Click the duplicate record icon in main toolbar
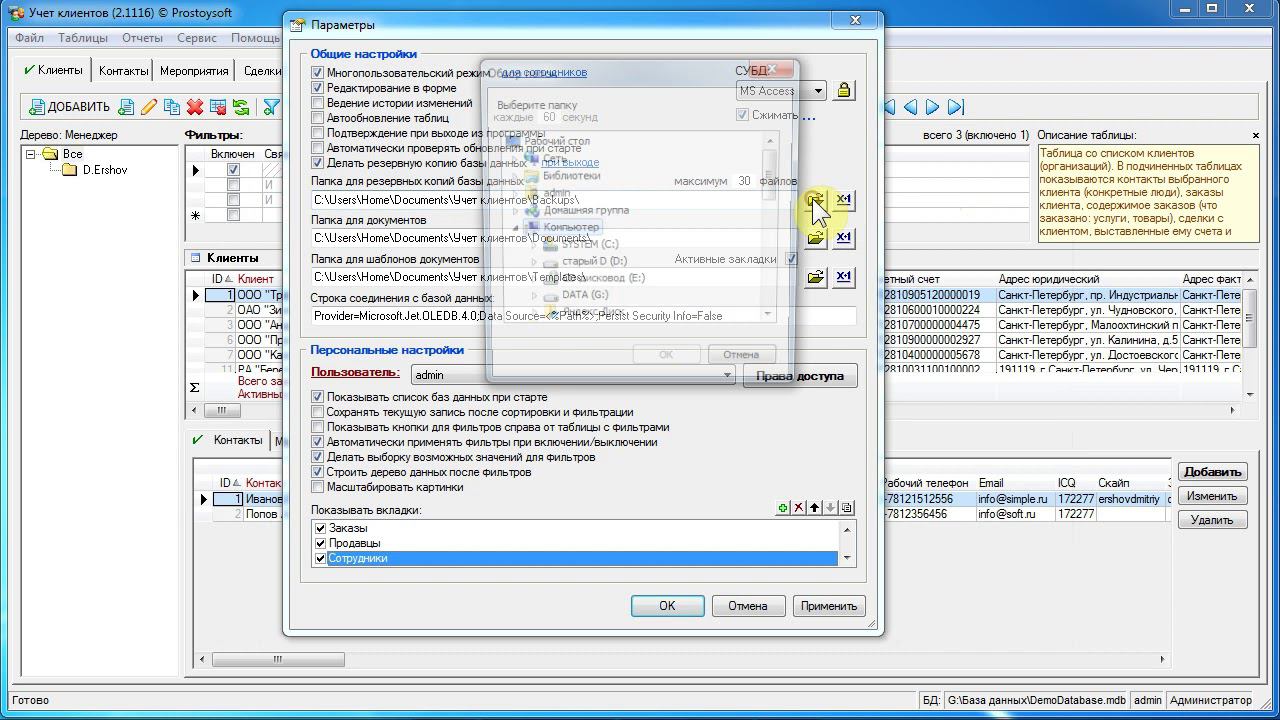 tap(172, 107)
